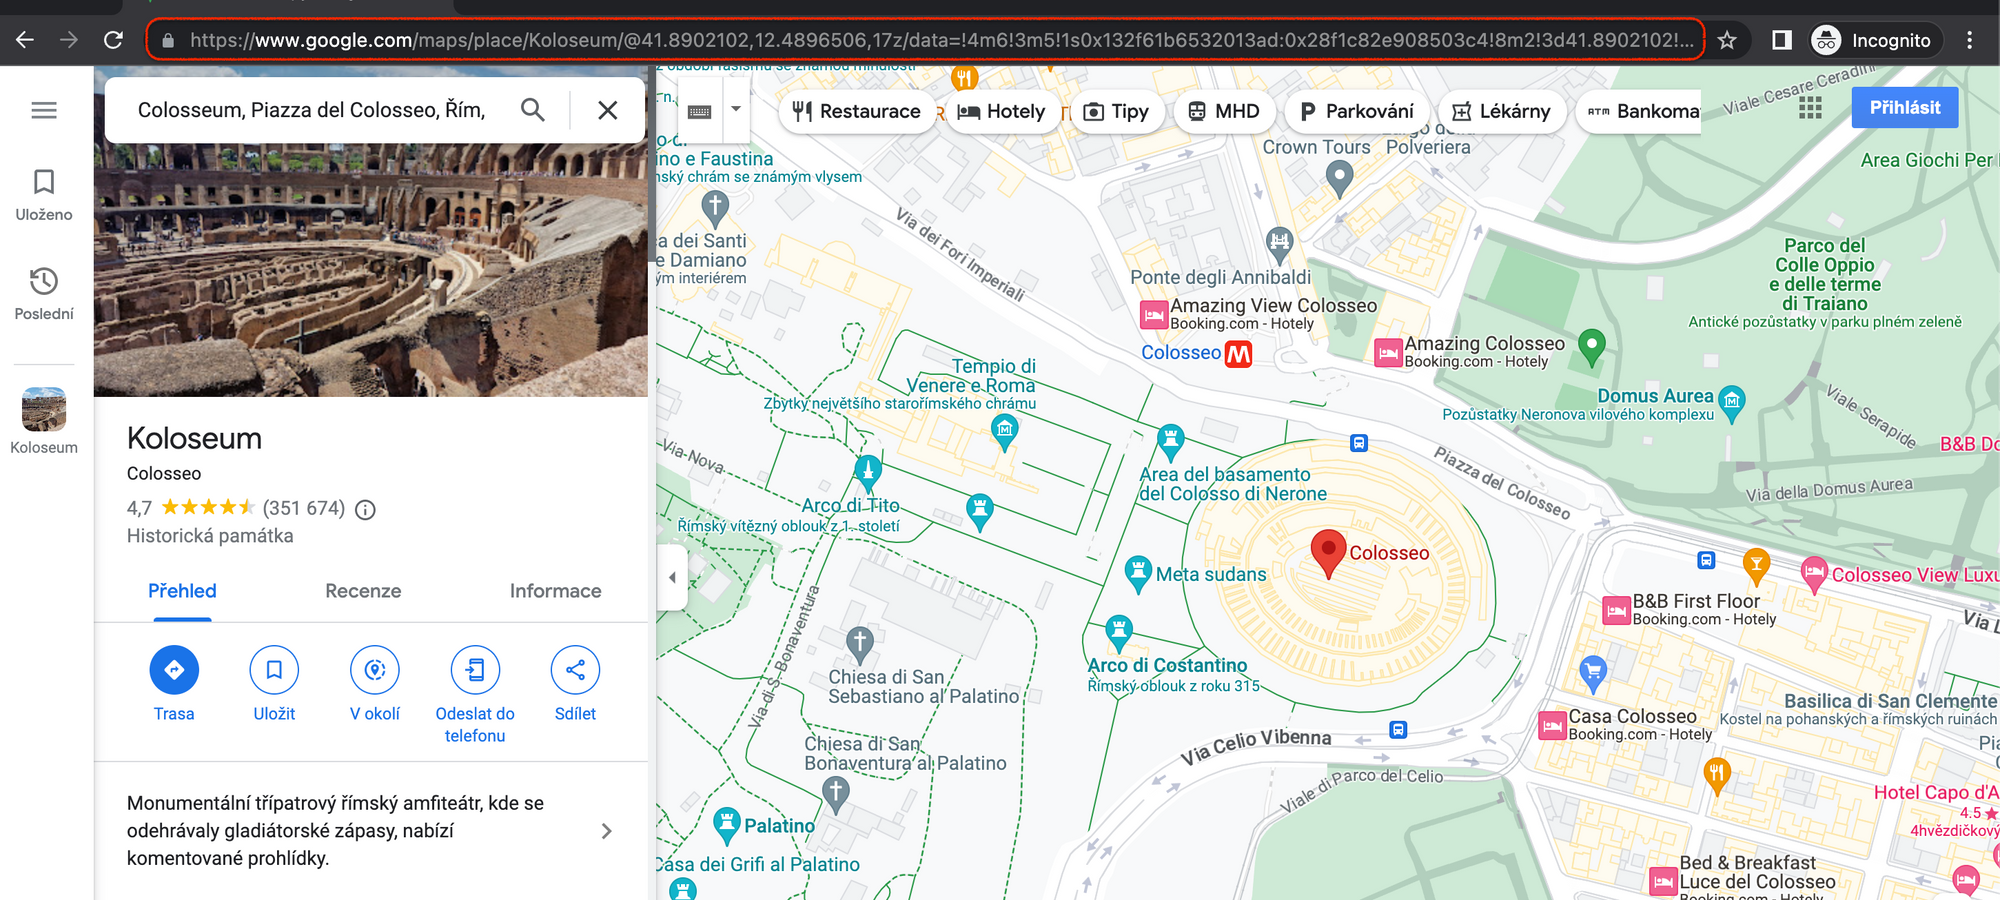Image resolution: width=2000 pixels, height=900 pixels.
Task: Open the Google apps grid
Action: click(x=1810, y=108)
